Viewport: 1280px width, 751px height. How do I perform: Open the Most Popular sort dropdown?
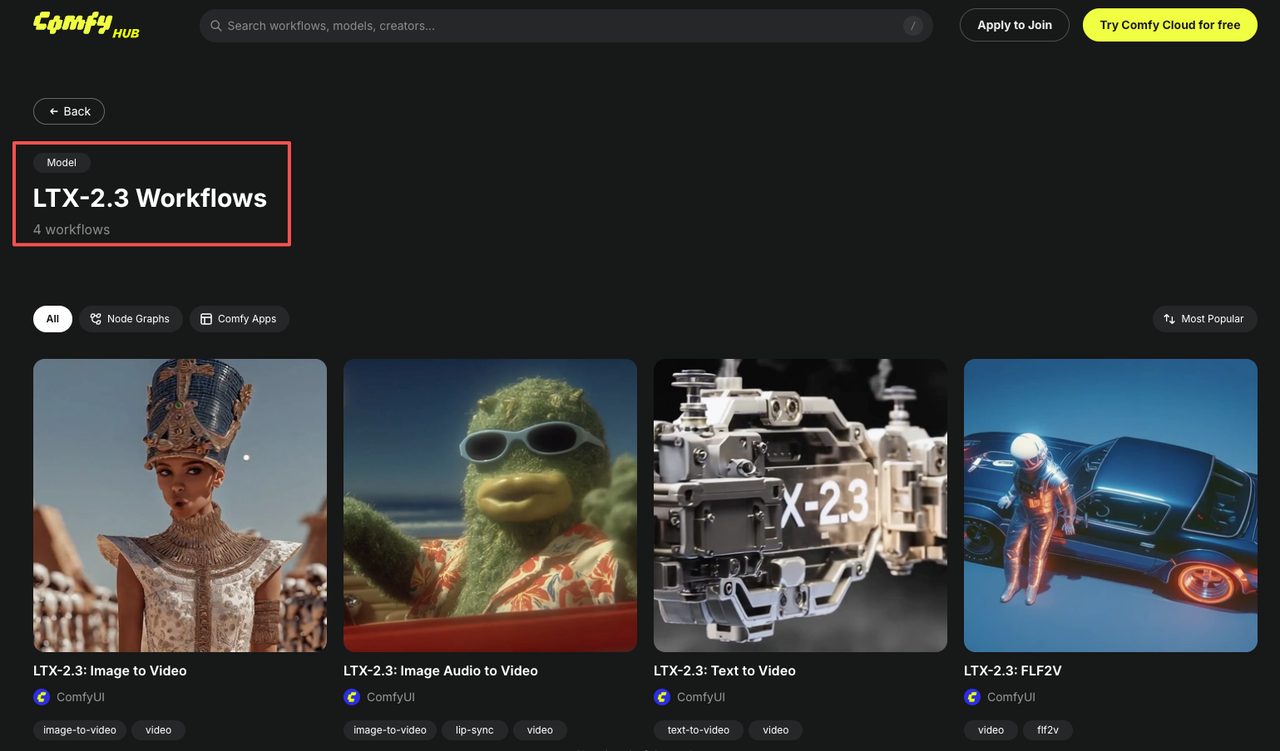pyautogui.click(x=1204, y=319)
